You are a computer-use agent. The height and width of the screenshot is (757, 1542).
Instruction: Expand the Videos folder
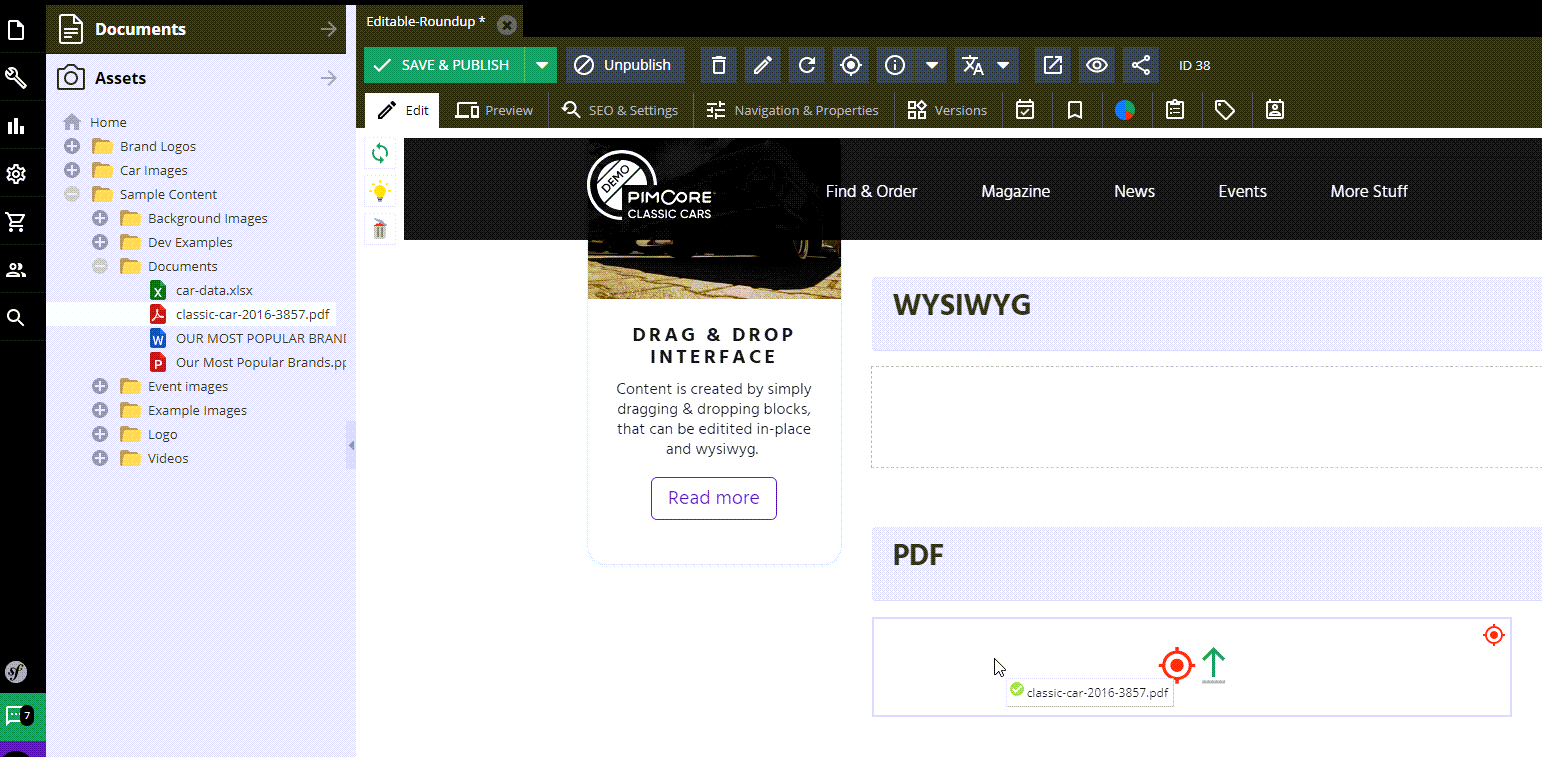pyautogui.click(x=99, y=458)
